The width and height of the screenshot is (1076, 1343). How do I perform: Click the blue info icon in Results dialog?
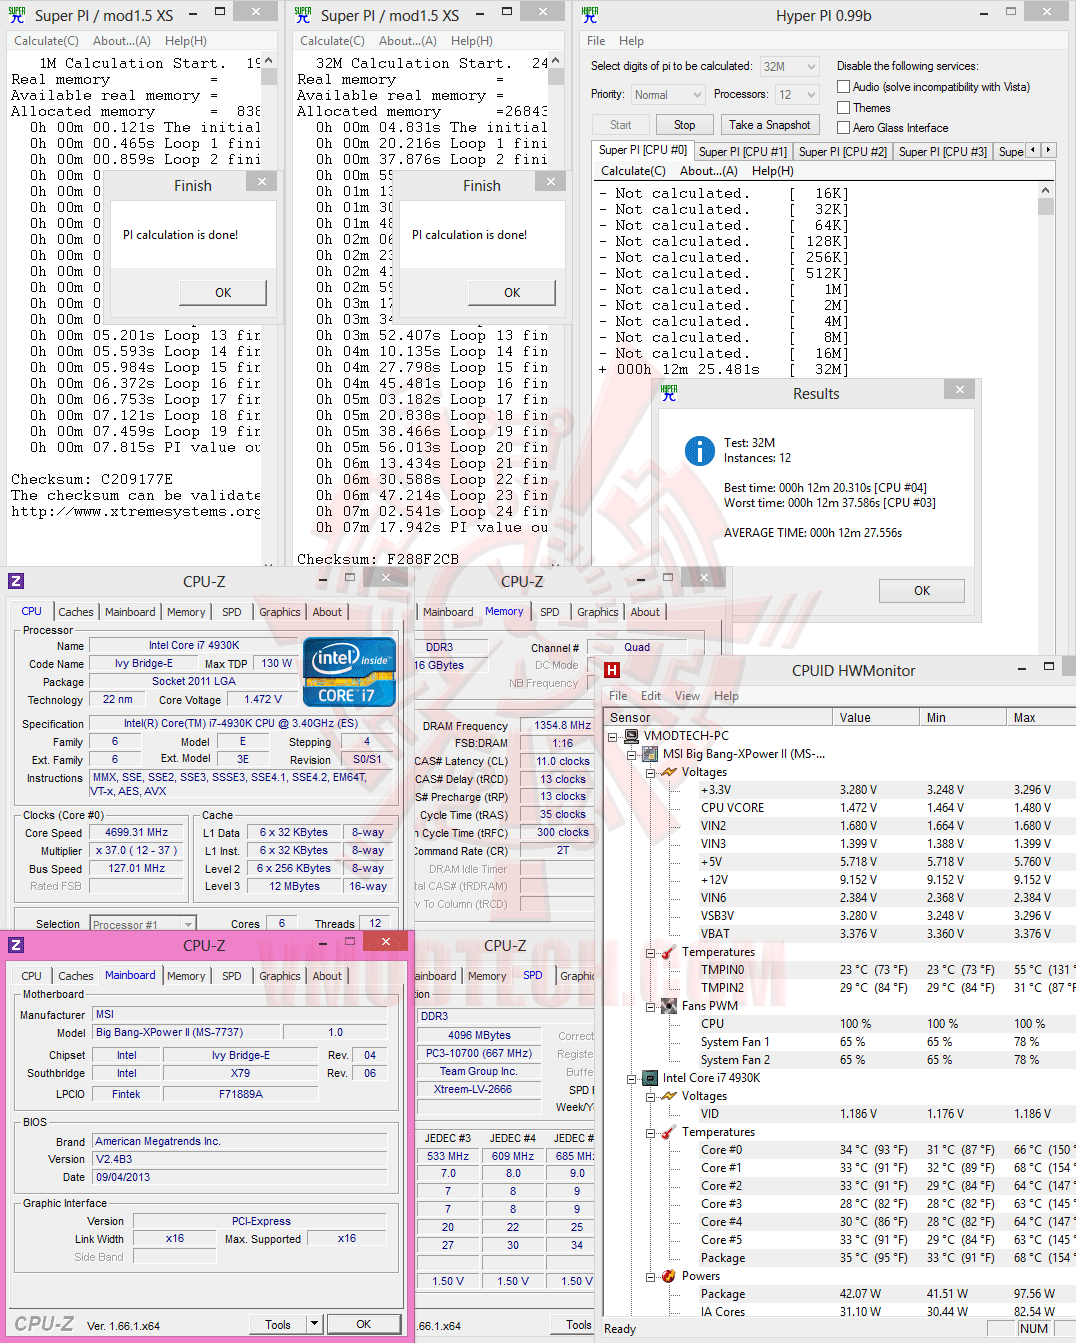700,450
